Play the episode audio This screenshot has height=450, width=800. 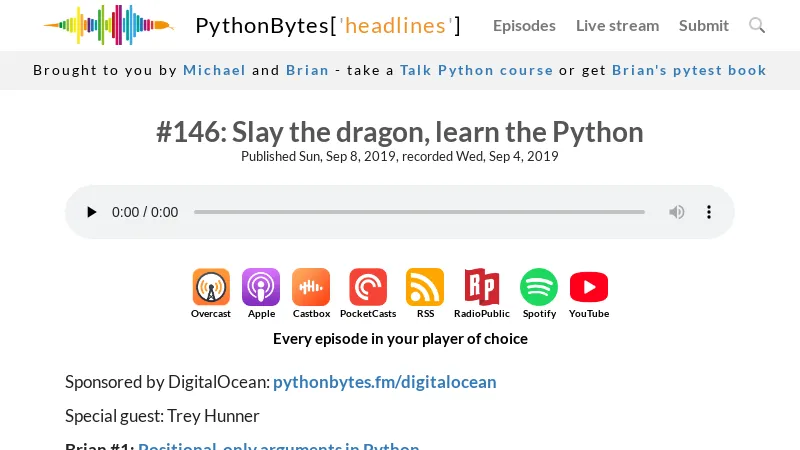pos(92,212)
